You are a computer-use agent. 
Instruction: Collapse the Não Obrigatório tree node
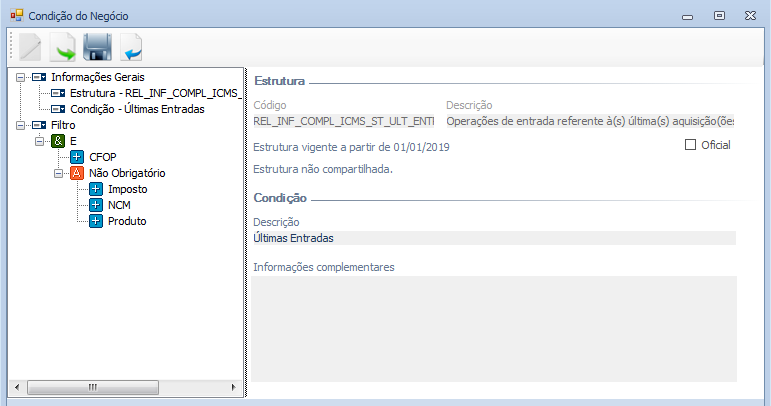pos(59,173)
